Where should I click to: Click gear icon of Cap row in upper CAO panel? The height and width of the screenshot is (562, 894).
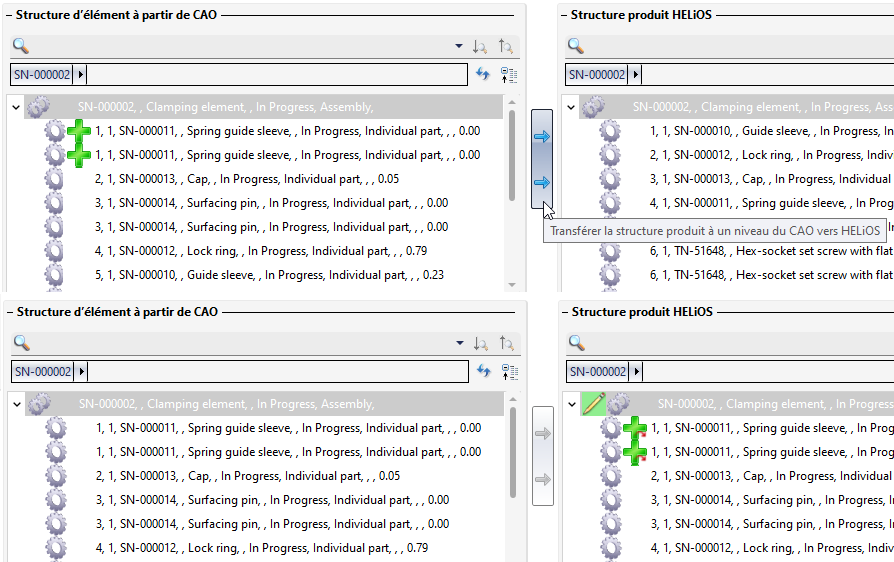point(55,179)
